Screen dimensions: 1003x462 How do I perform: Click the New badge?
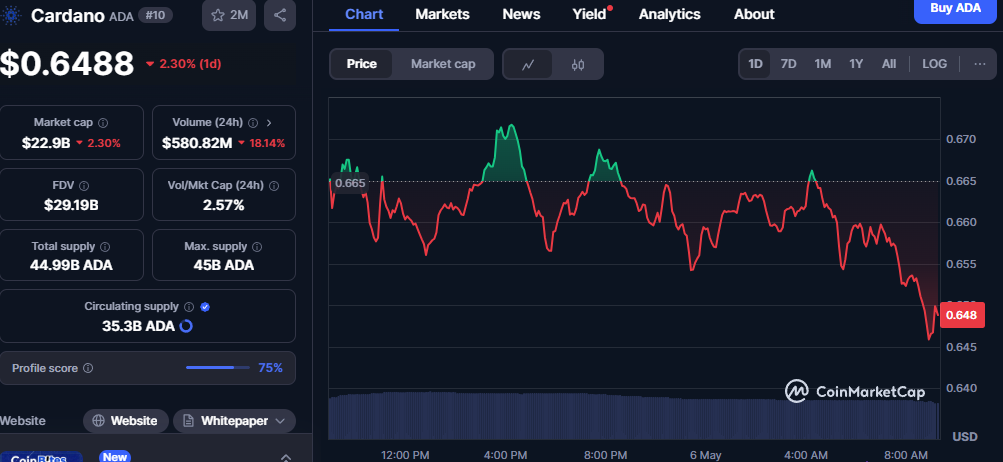point(115,457)
